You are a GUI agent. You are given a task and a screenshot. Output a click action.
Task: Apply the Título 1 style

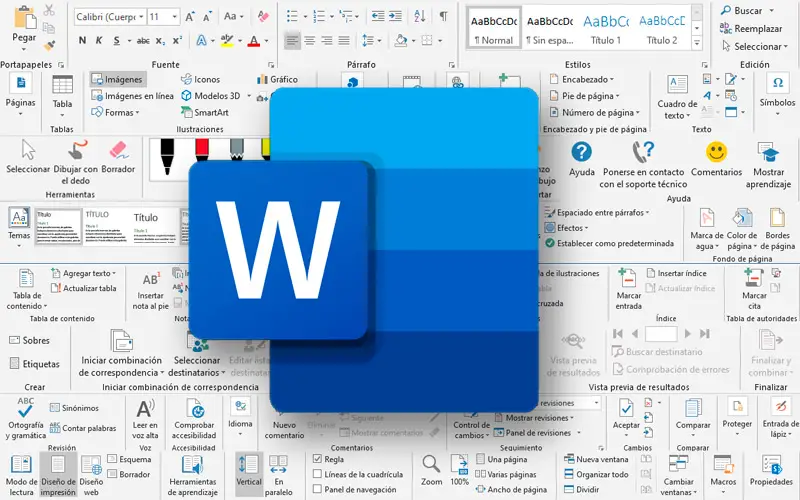(x=606, y=30)
